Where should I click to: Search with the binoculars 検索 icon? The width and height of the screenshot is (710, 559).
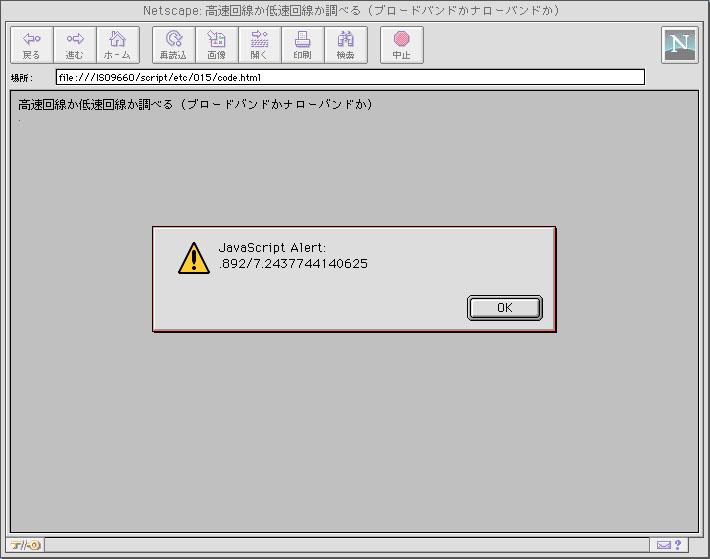tap(346, 45)
